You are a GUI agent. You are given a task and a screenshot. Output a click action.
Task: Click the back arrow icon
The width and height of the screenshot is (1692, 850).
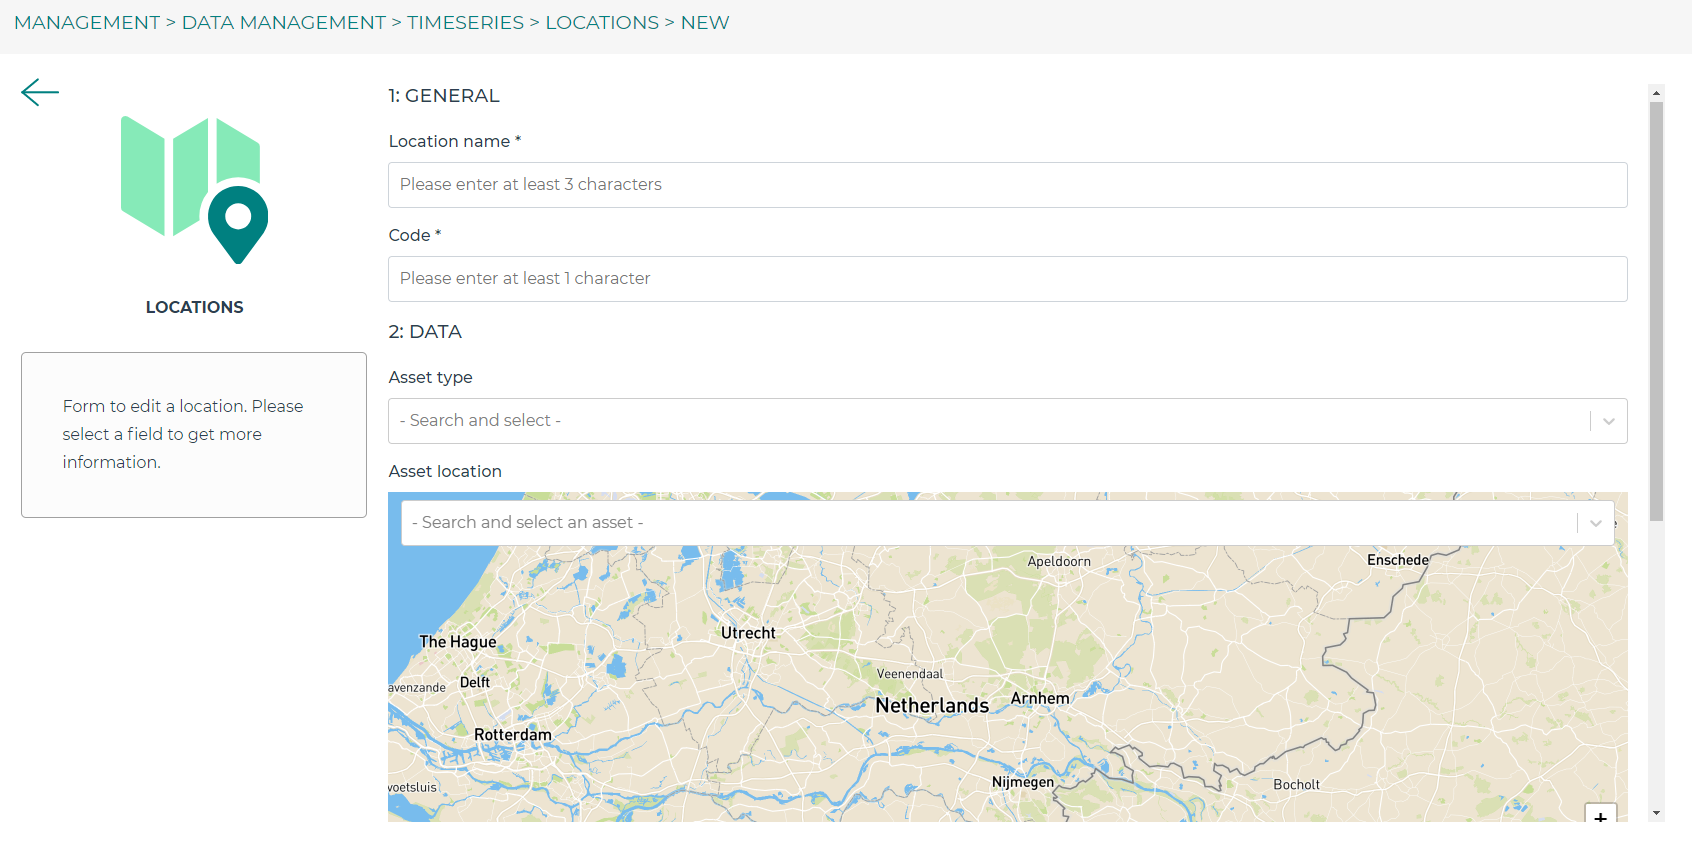[x=40, y=93]
